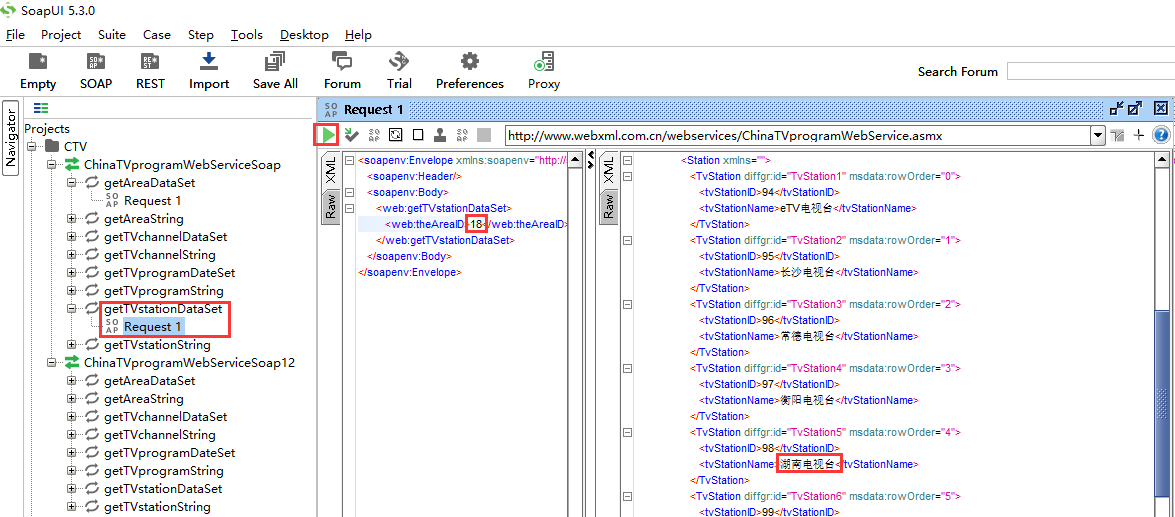The image size is (1175, 517).
Task: Switch to the Raw tab in request panel
Action: point(329,206)
